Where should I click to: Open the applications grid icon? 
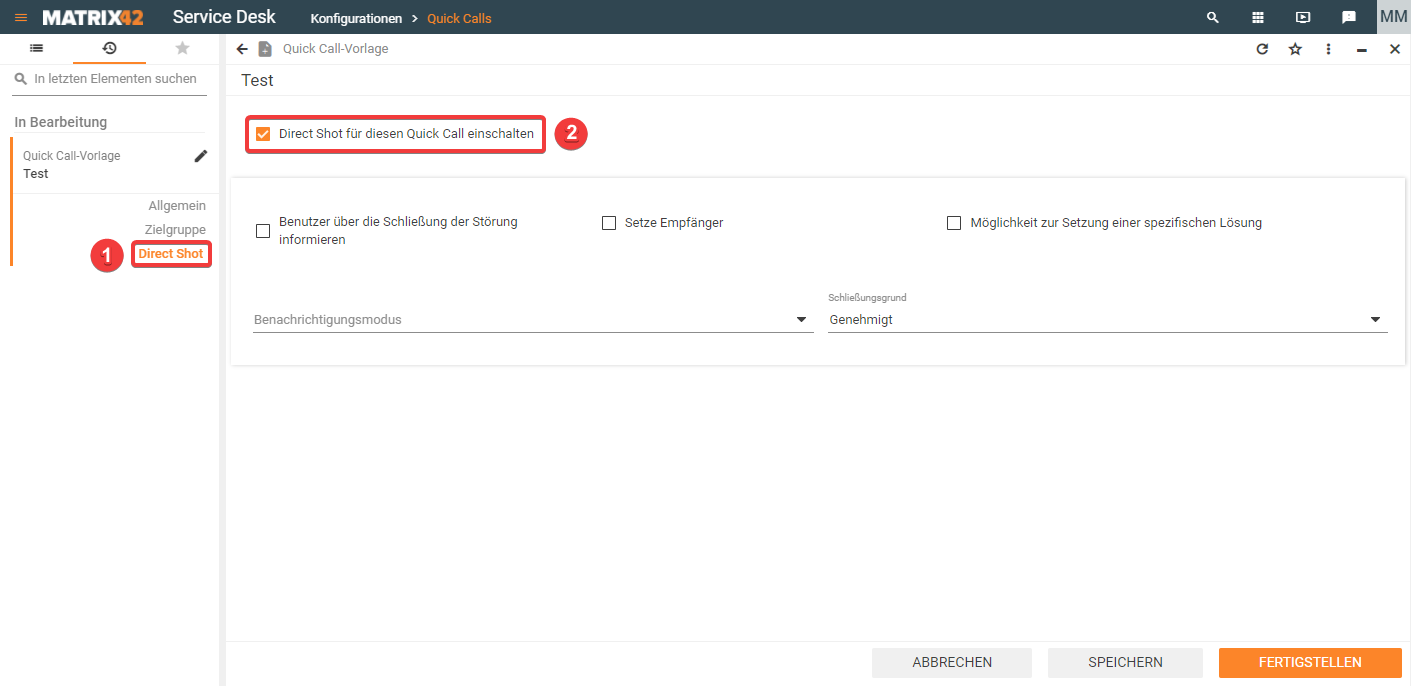point(1258,18)
